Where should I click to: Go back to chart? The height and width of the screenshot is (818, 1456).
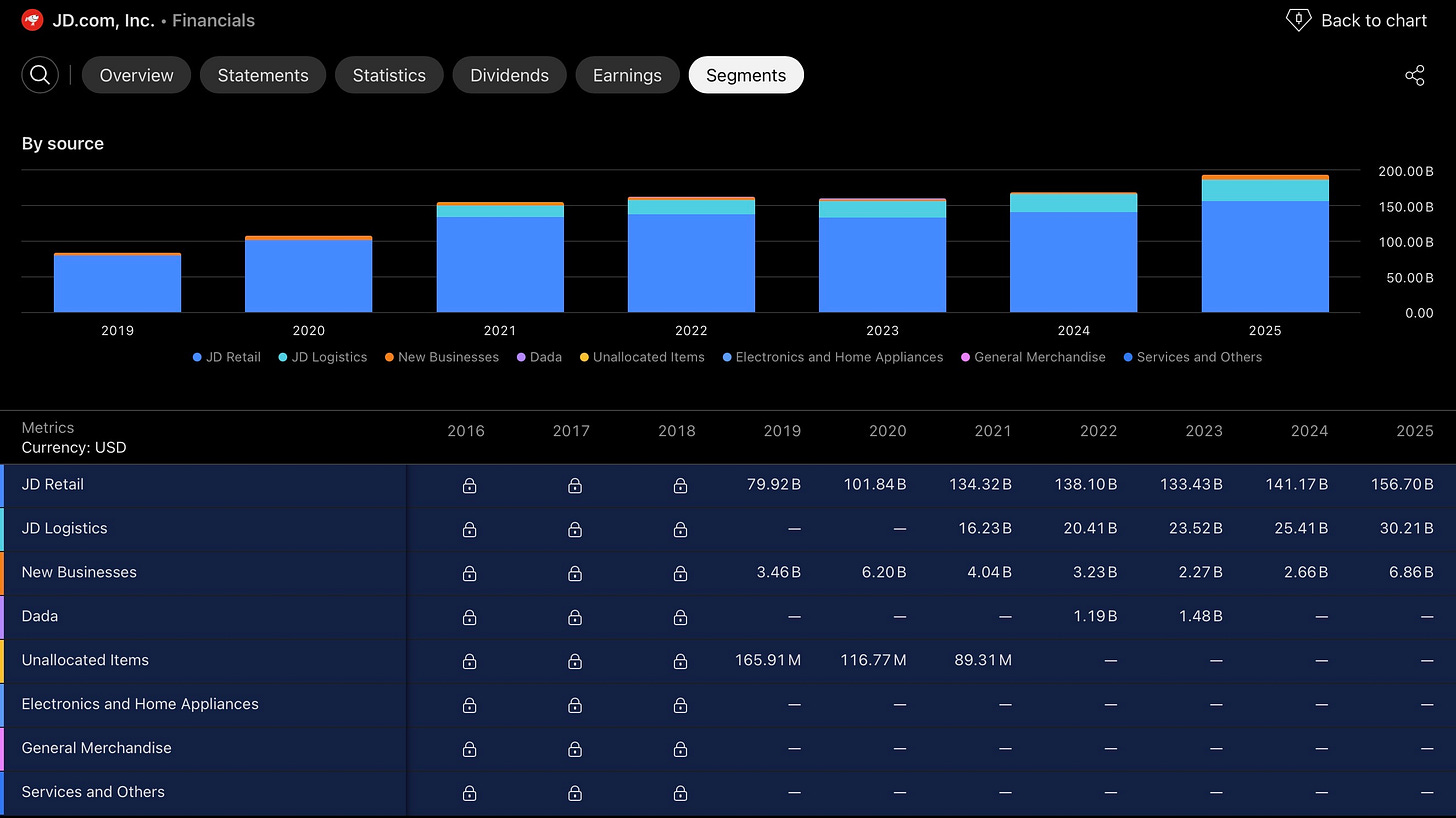click(1356, 20)
